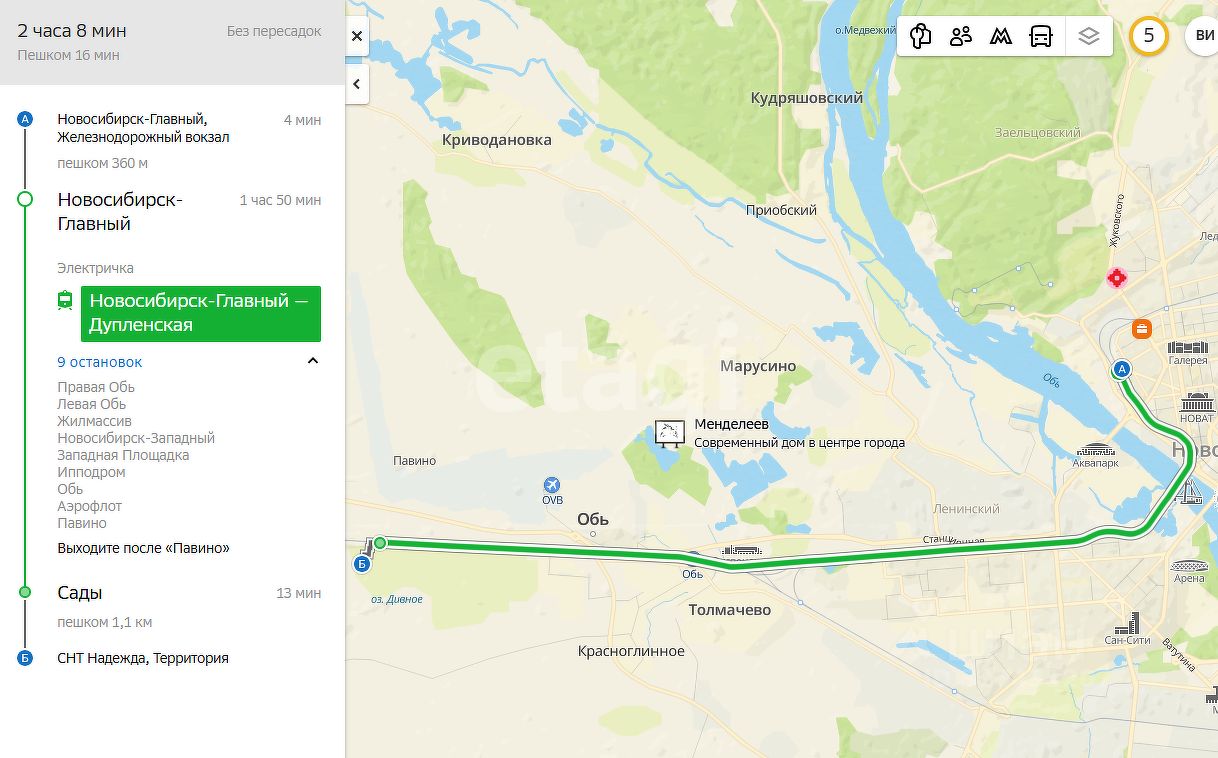Show metro layer on the map

[x=1001, y=37]
